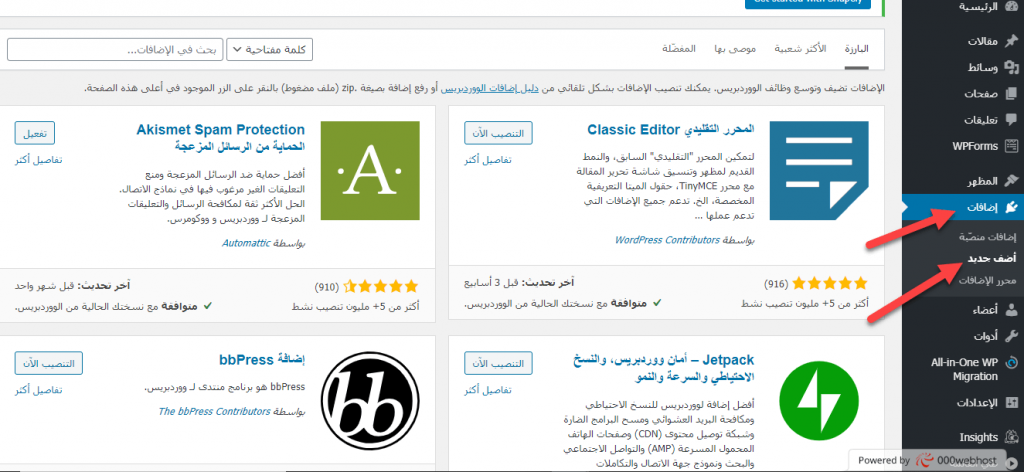
Task: Focus the plugin search input field
Action: pos(115,50)
